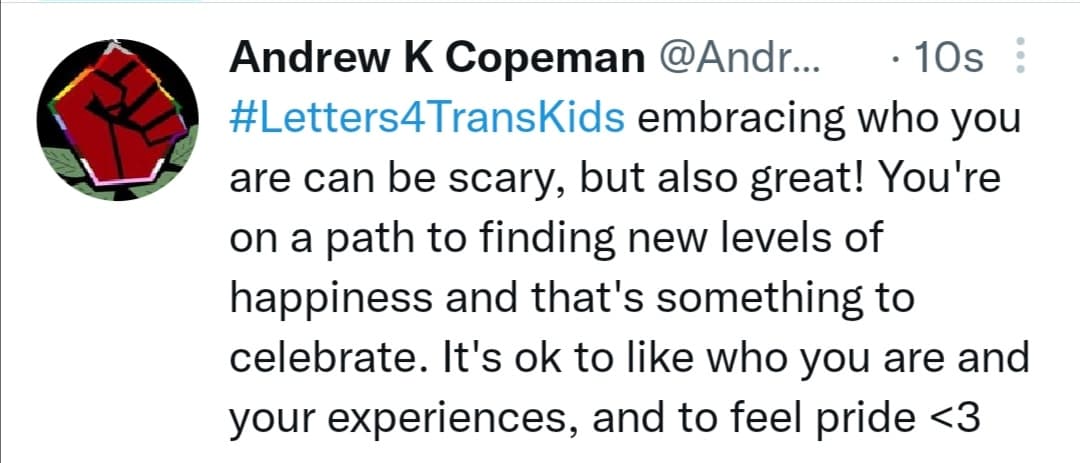1080x463 pixels.
Task: Click the phrase 'embracing who you' after the hashtag
Action: [x=829, y=119]
